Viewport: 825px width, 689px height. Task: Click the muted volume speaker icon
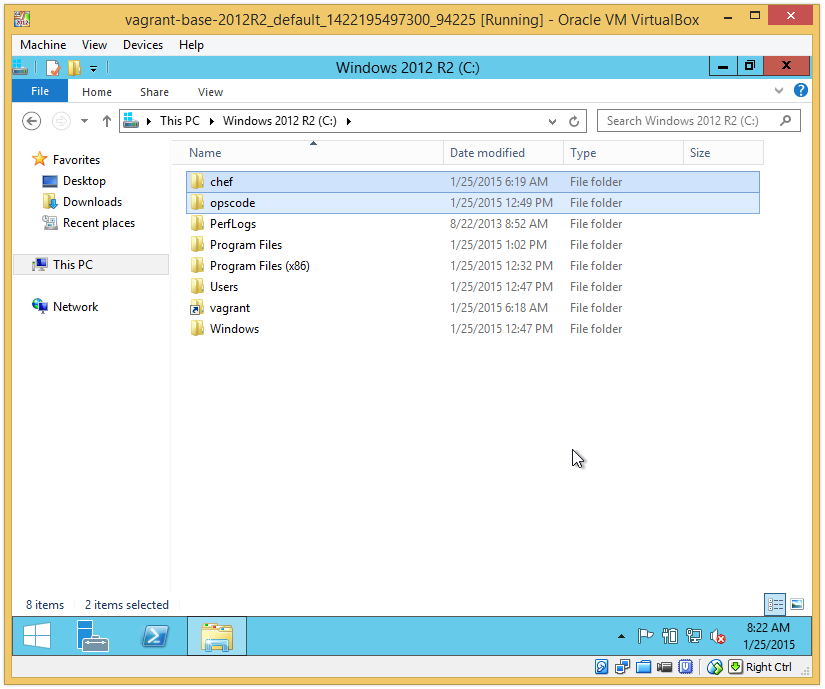pyautogui.click(x=718, y=636)
